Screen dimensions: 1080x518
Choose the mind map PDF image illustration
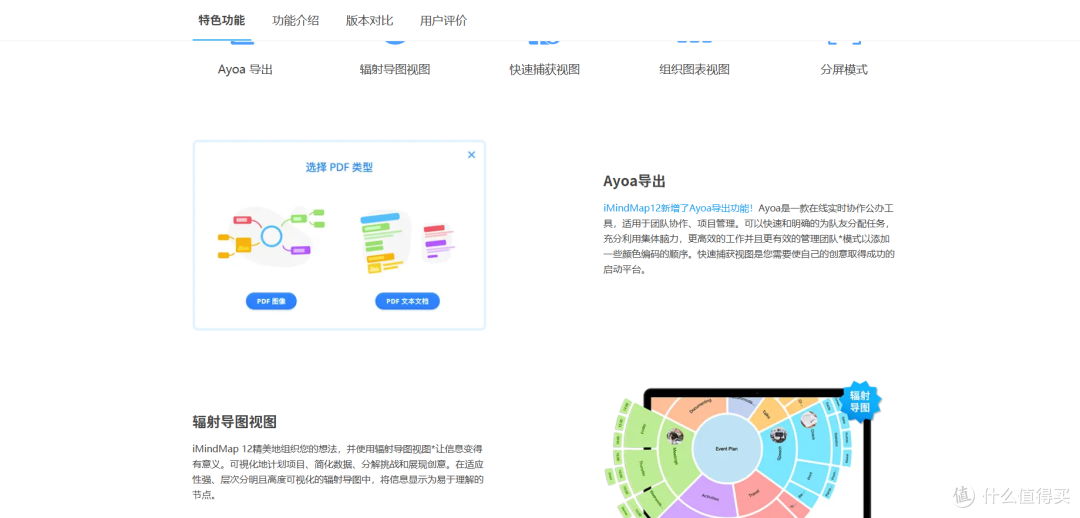click(x=271, y=238)
